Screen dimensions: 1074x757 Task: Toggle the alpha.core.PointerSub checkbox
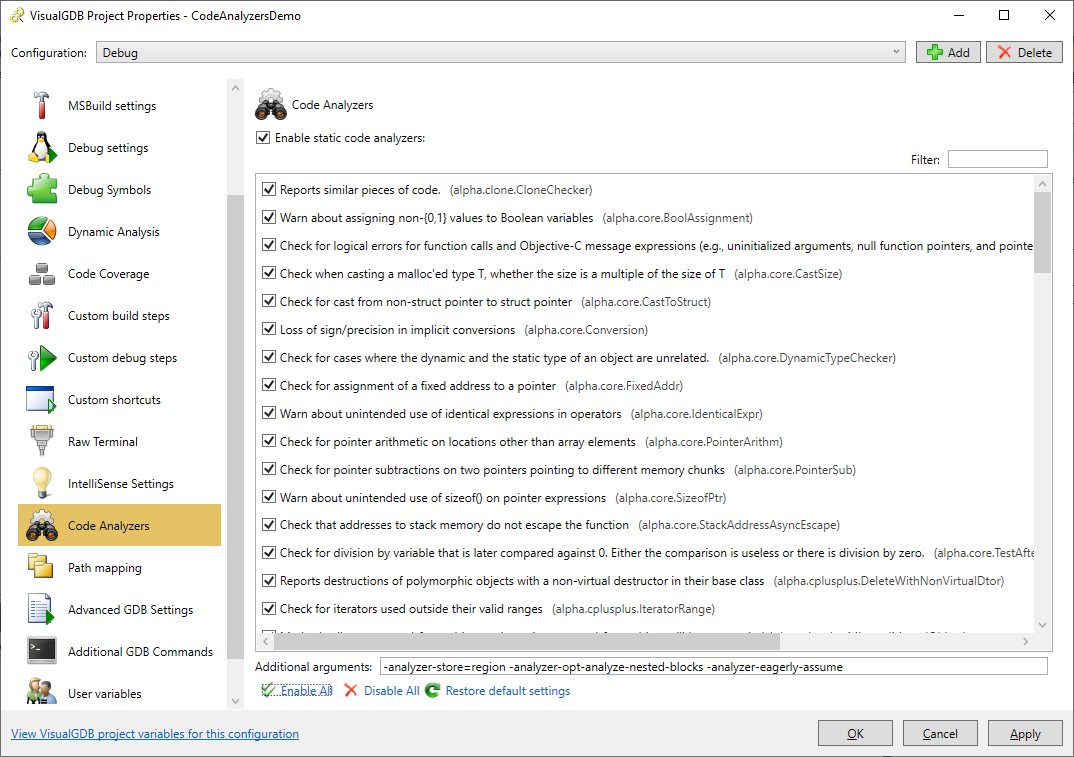269,469
